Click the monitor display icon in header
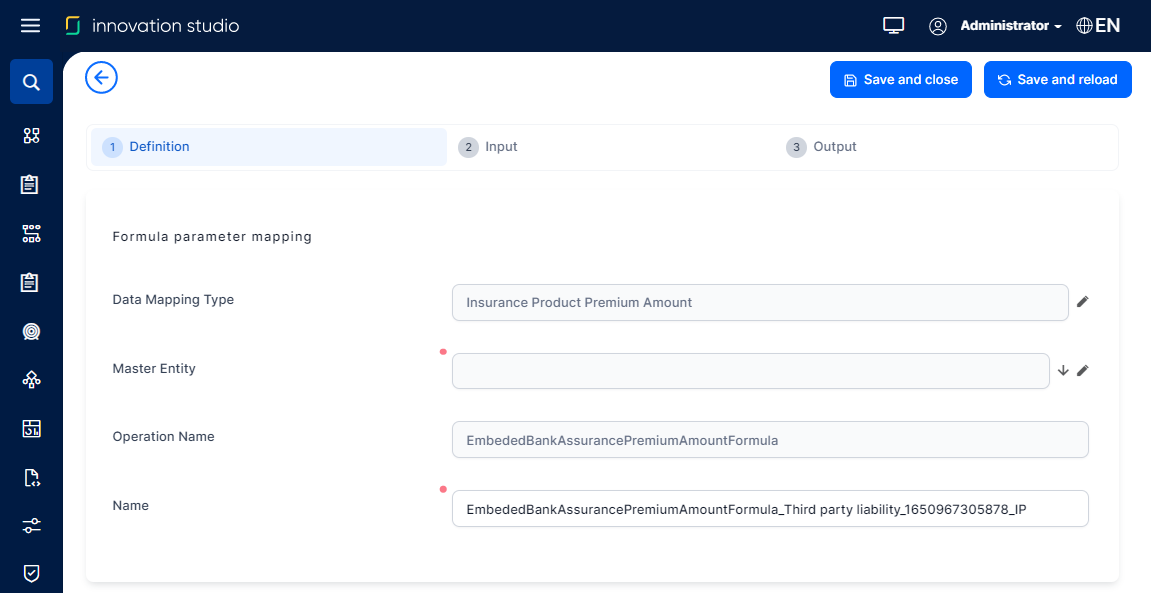The width and height of the screenshot is (1151, 593). click(x=894, y=26)
